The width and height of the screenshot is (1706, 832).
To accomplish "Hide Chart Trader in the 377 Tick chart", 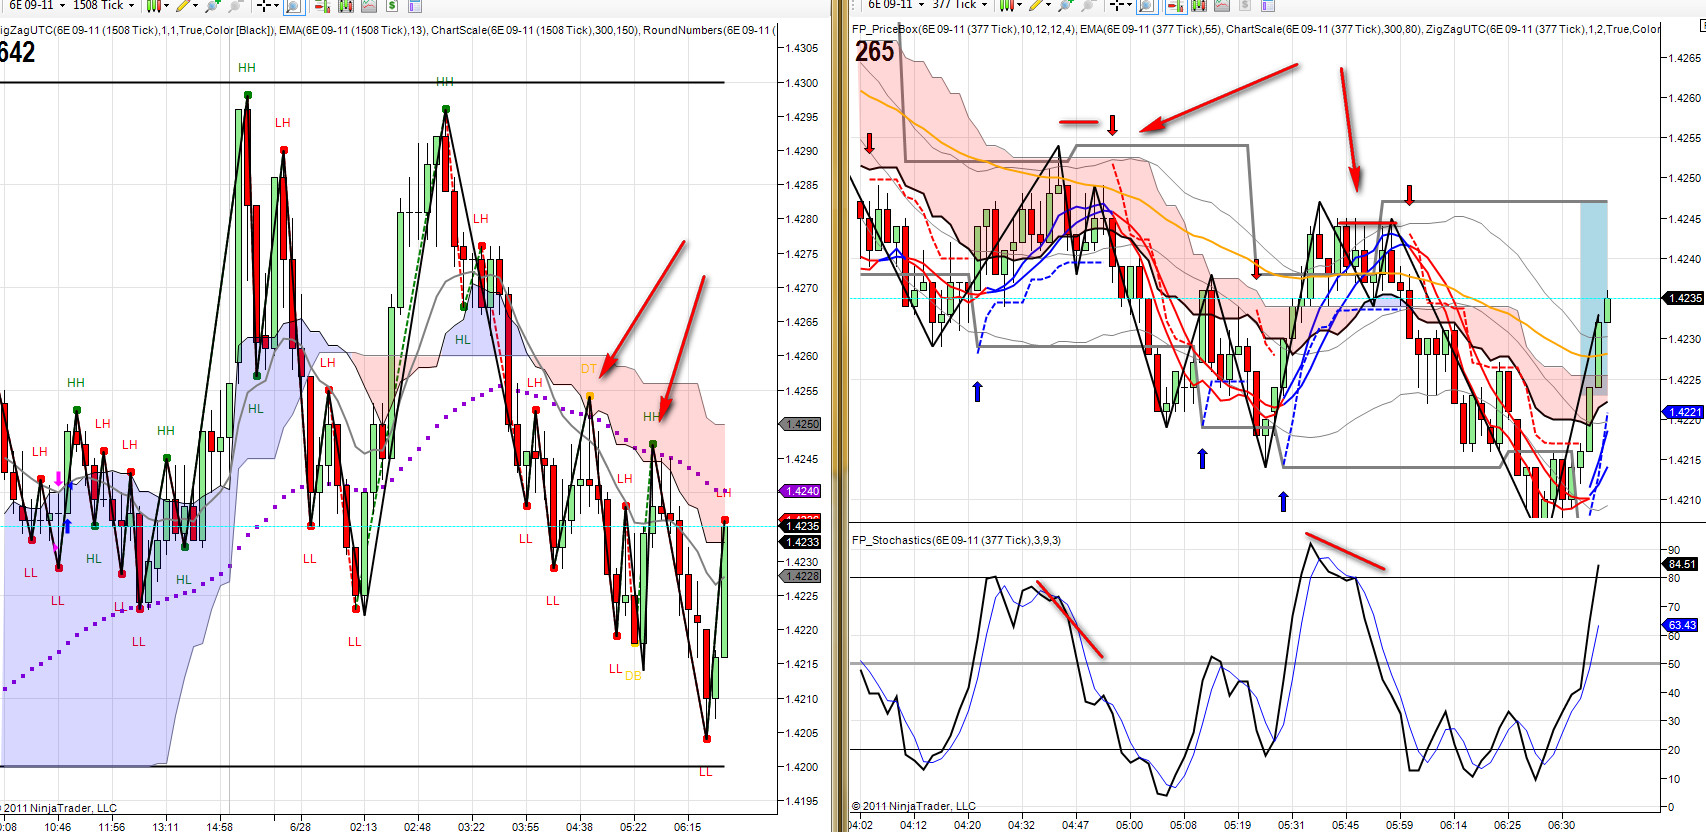I will (1176, 5).
